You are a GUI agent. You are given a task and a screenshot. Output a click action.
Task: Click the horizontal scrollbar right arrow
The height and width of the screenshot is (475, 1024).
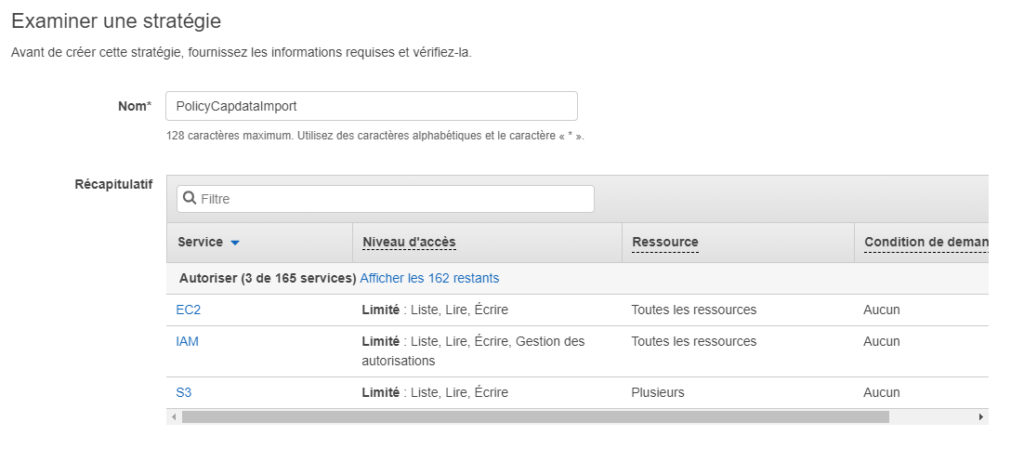click(980, 417)
